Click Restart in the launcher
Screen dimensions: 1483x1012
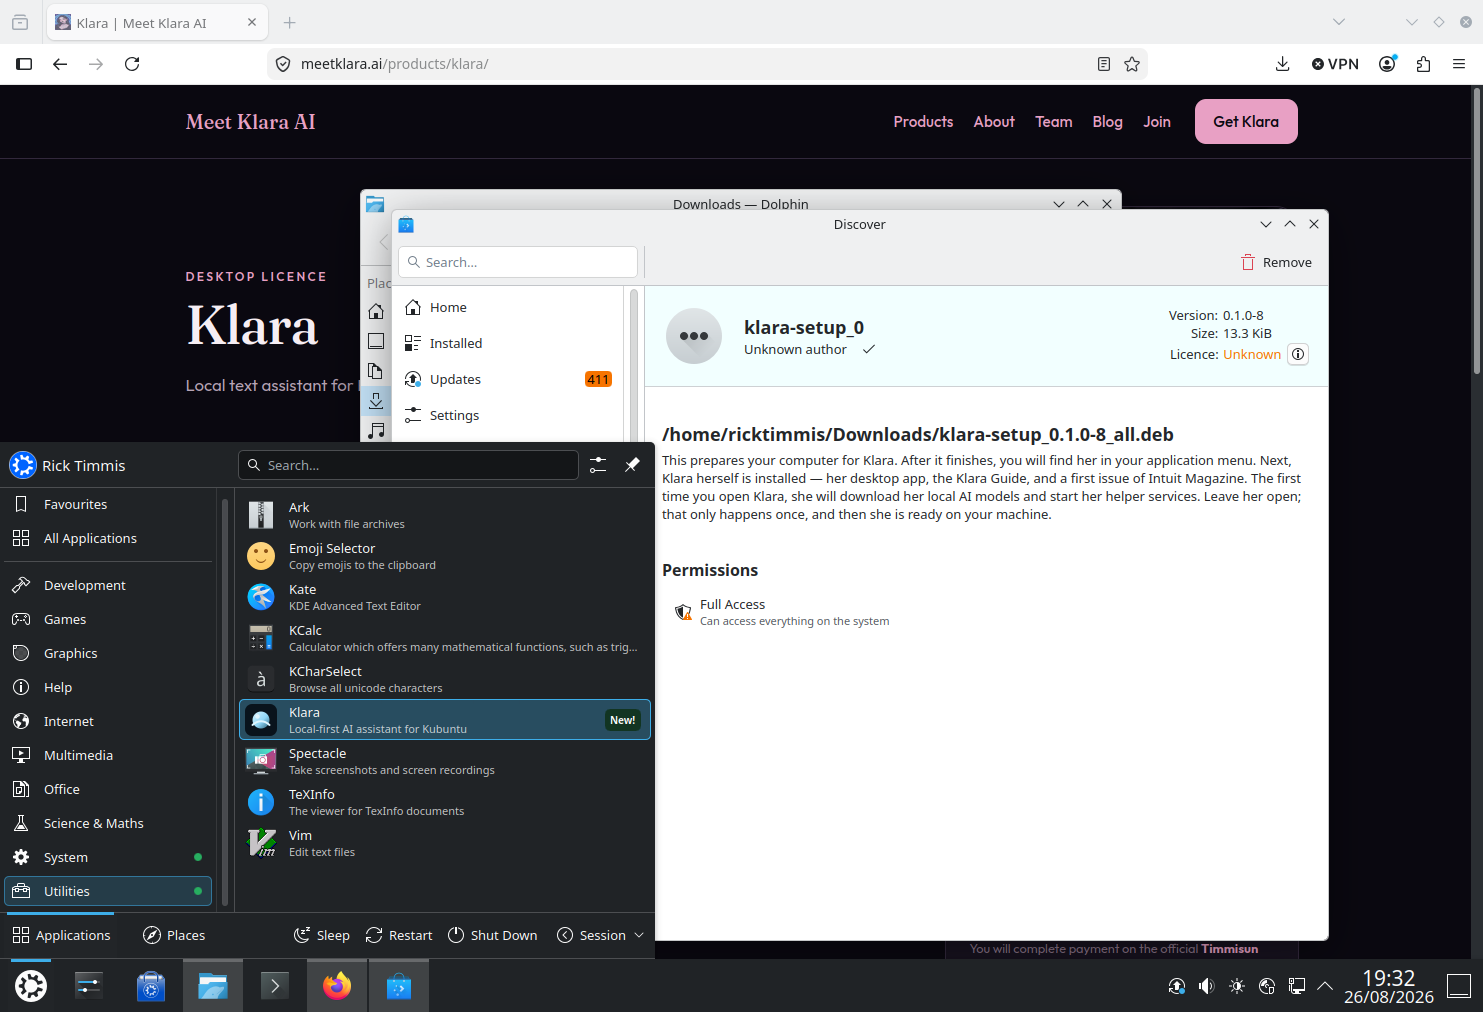pos(399,935)
